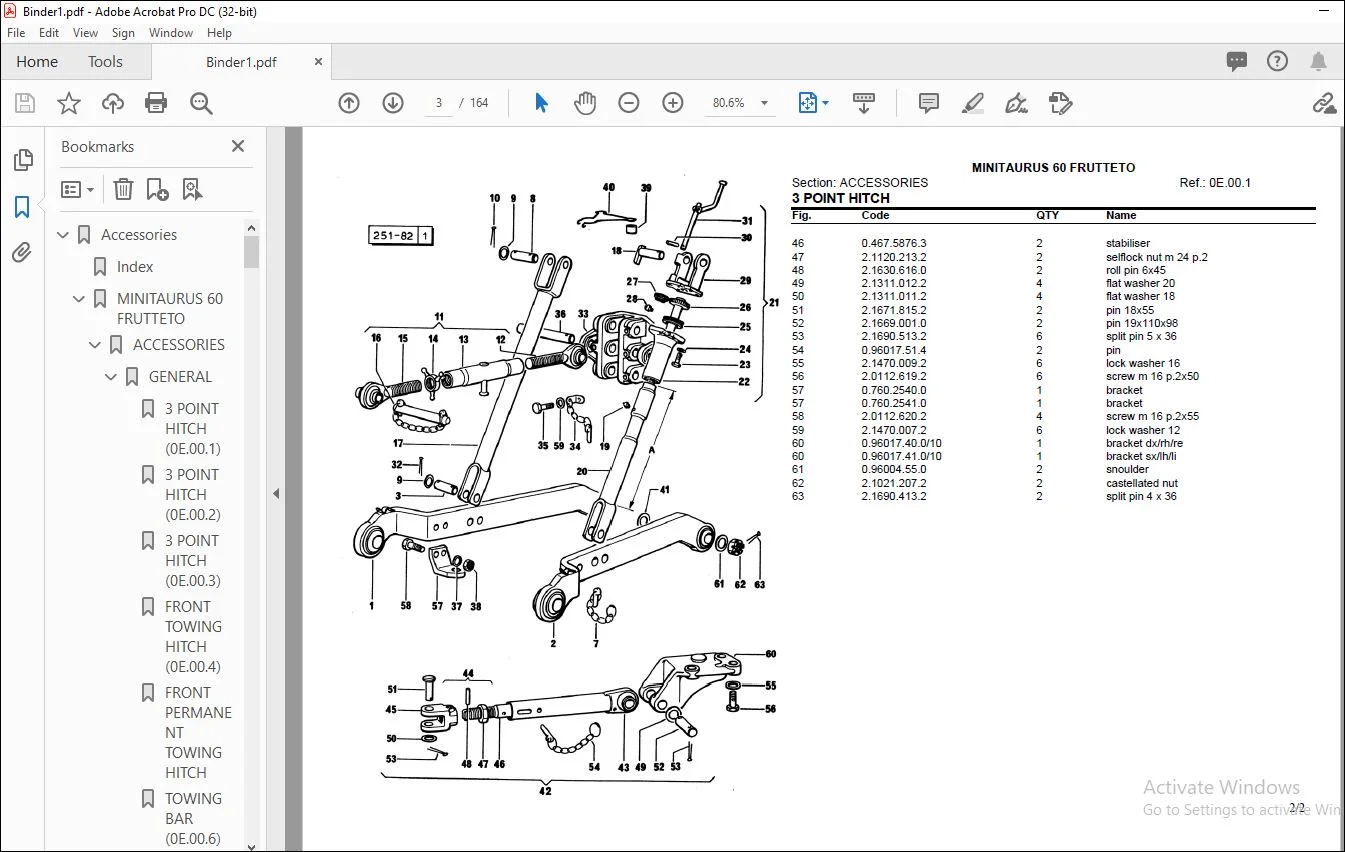The width and height of the screenshot is (1345, 852).
Task: Click the fit page icon
Action: click(807, 103)
